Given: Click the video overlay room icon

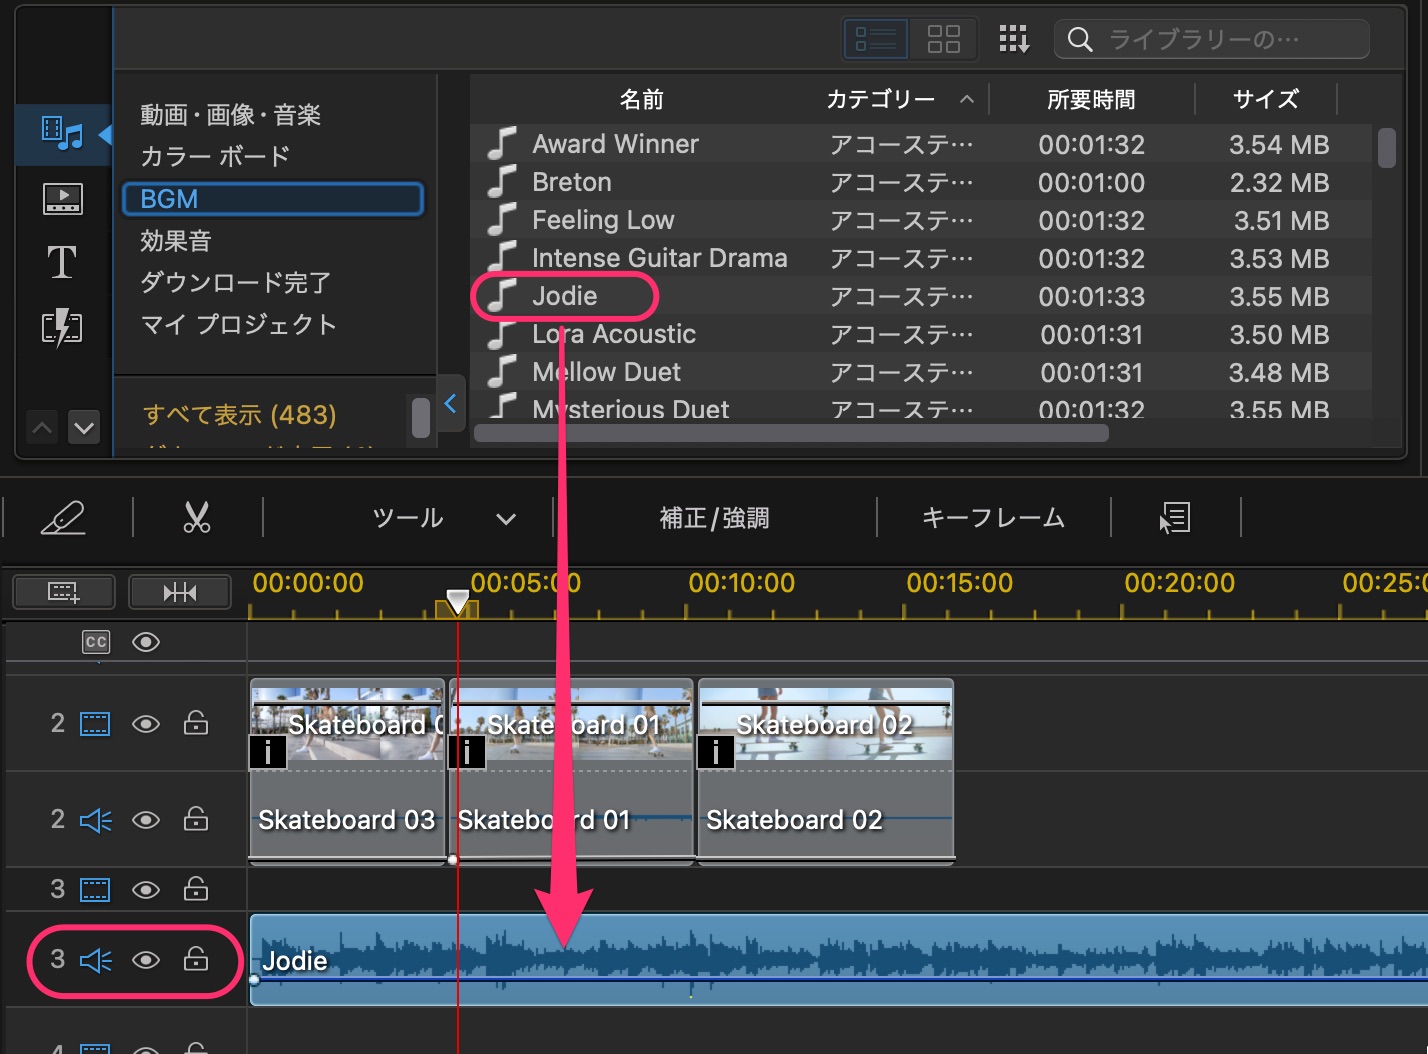Looking at the screenshot, I should point(62,198).
